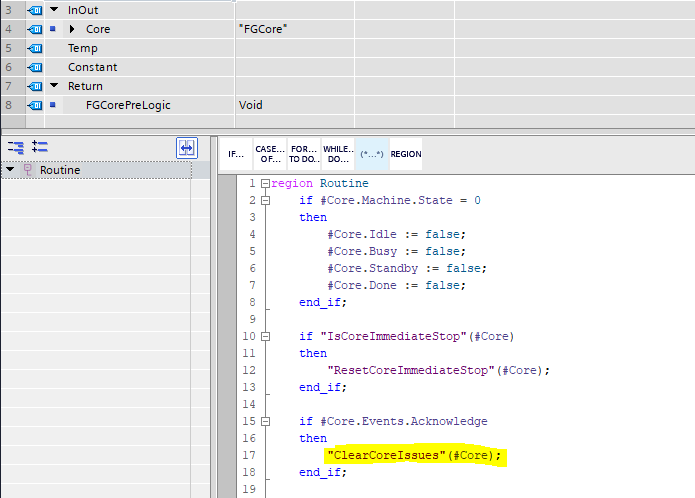Insert a FOR TO DO loop template
The width and height of the screenshot is (695, 498).
pyautogui.click(x=304, y=154)
